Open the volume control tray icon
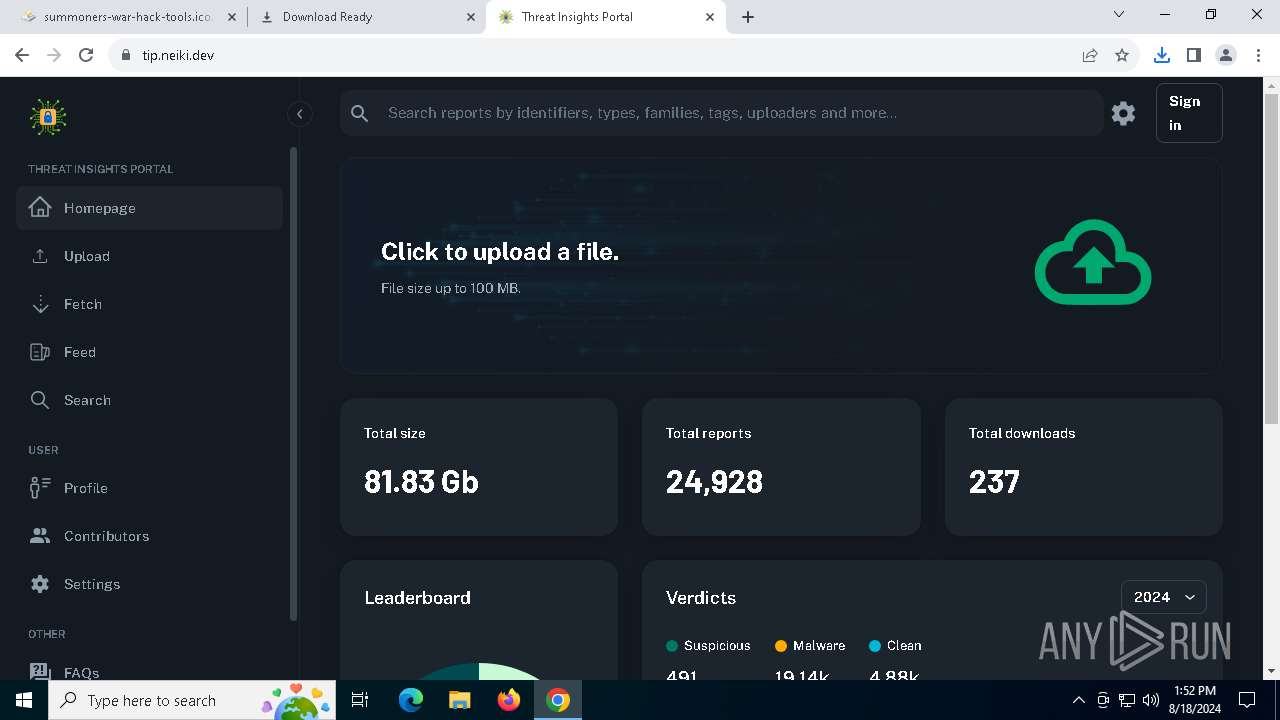The image size is (1280, 720). coord(1150,700)
